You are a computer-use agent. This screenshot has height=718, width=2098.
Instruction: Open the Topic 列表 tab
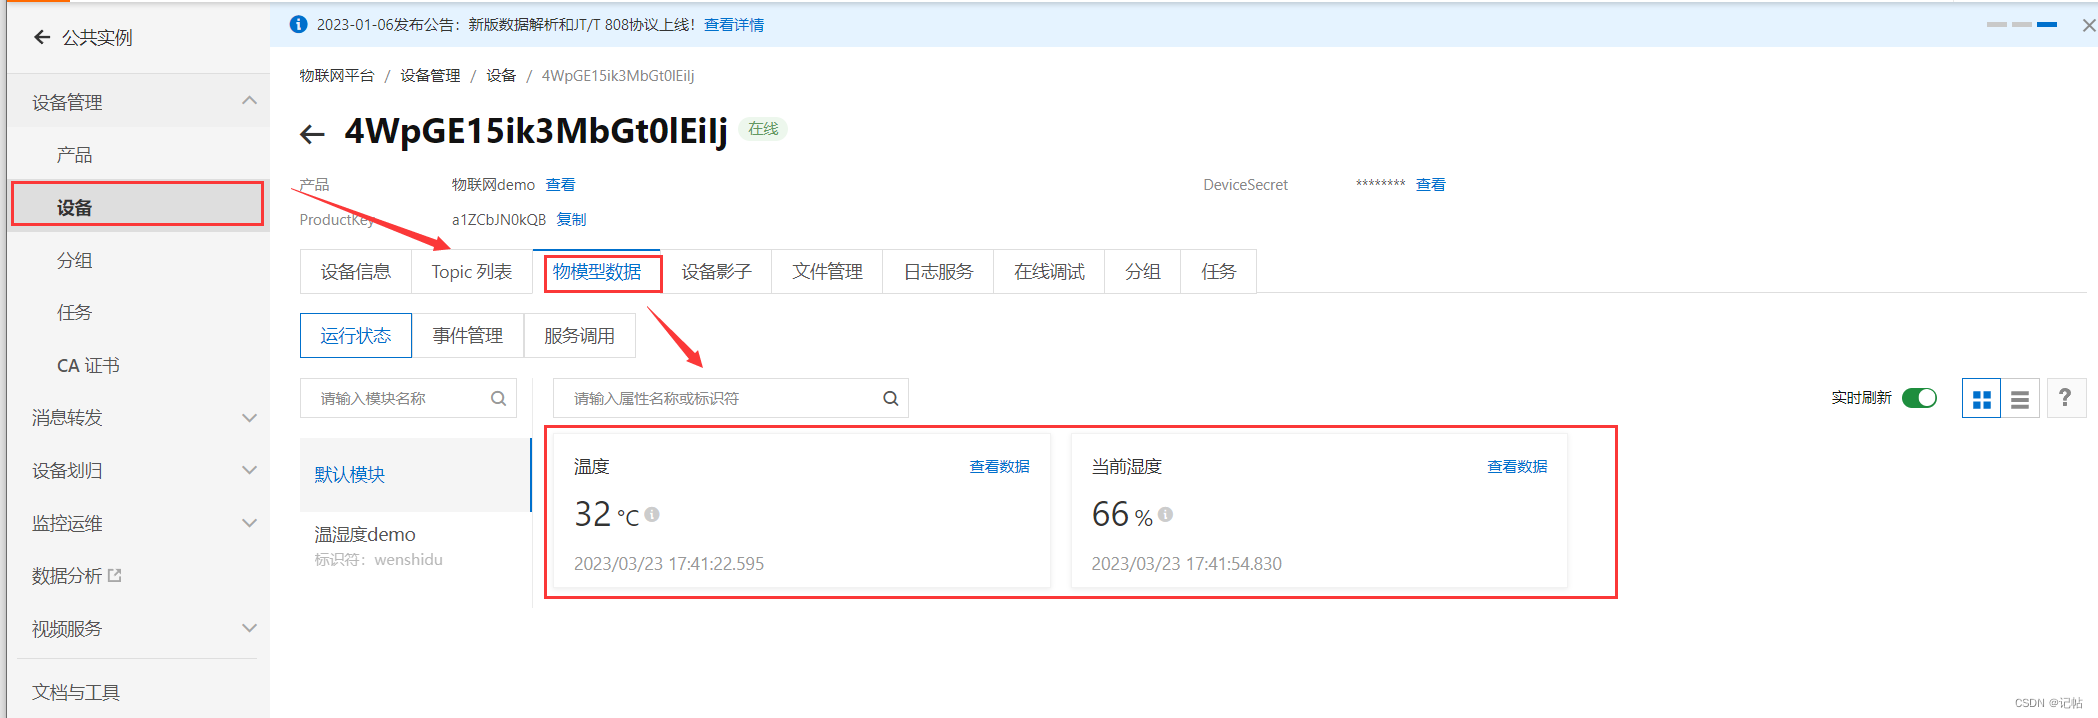pyautogui.click(x=472, y=271)
